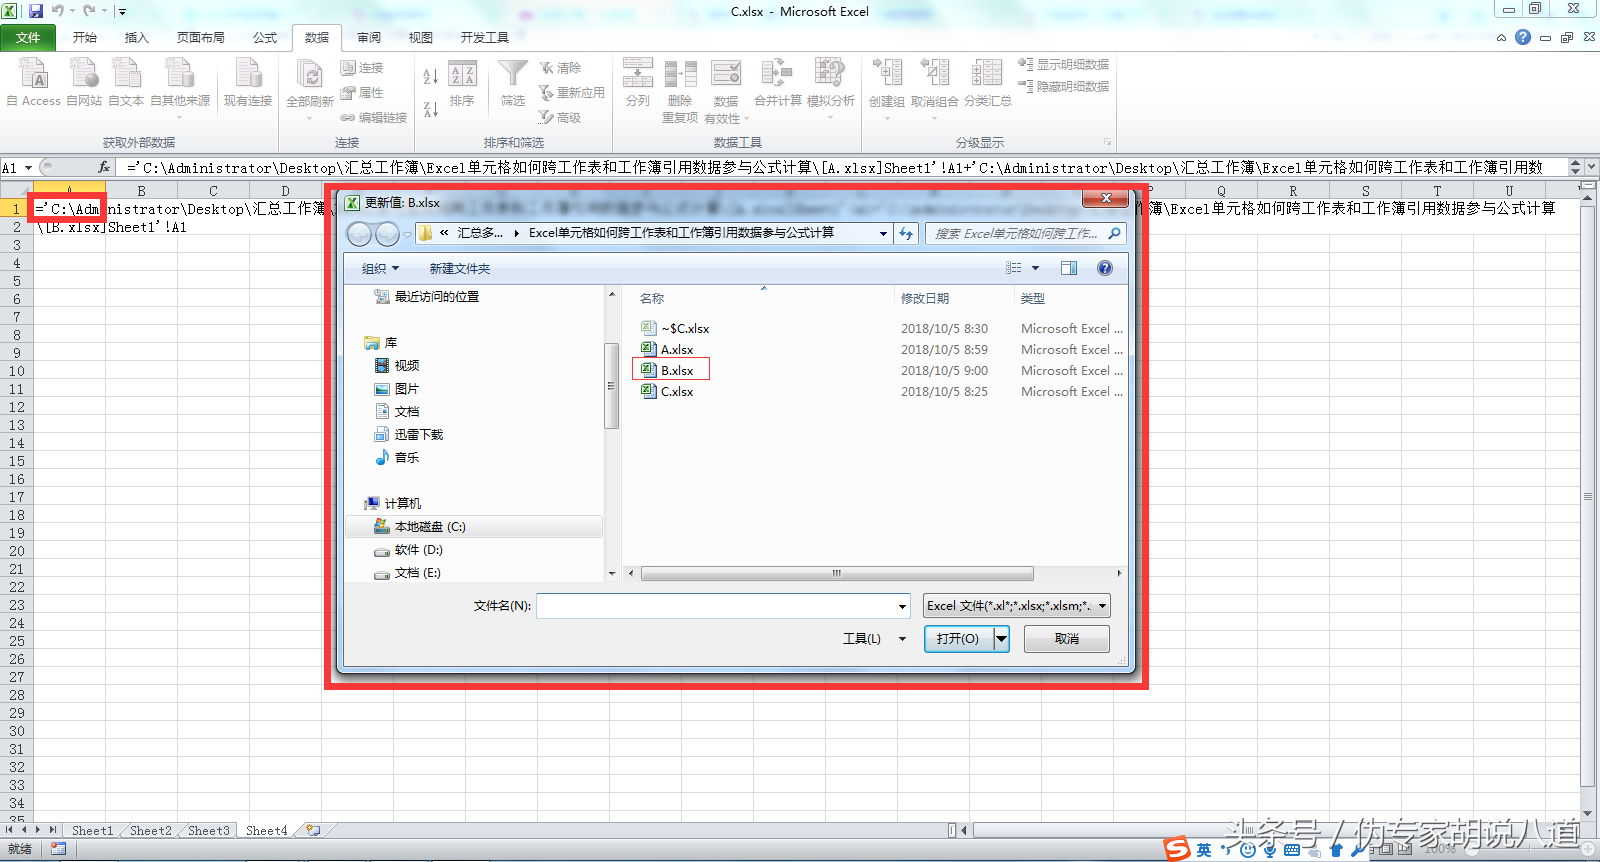Click the Open (打开) button

958,638
